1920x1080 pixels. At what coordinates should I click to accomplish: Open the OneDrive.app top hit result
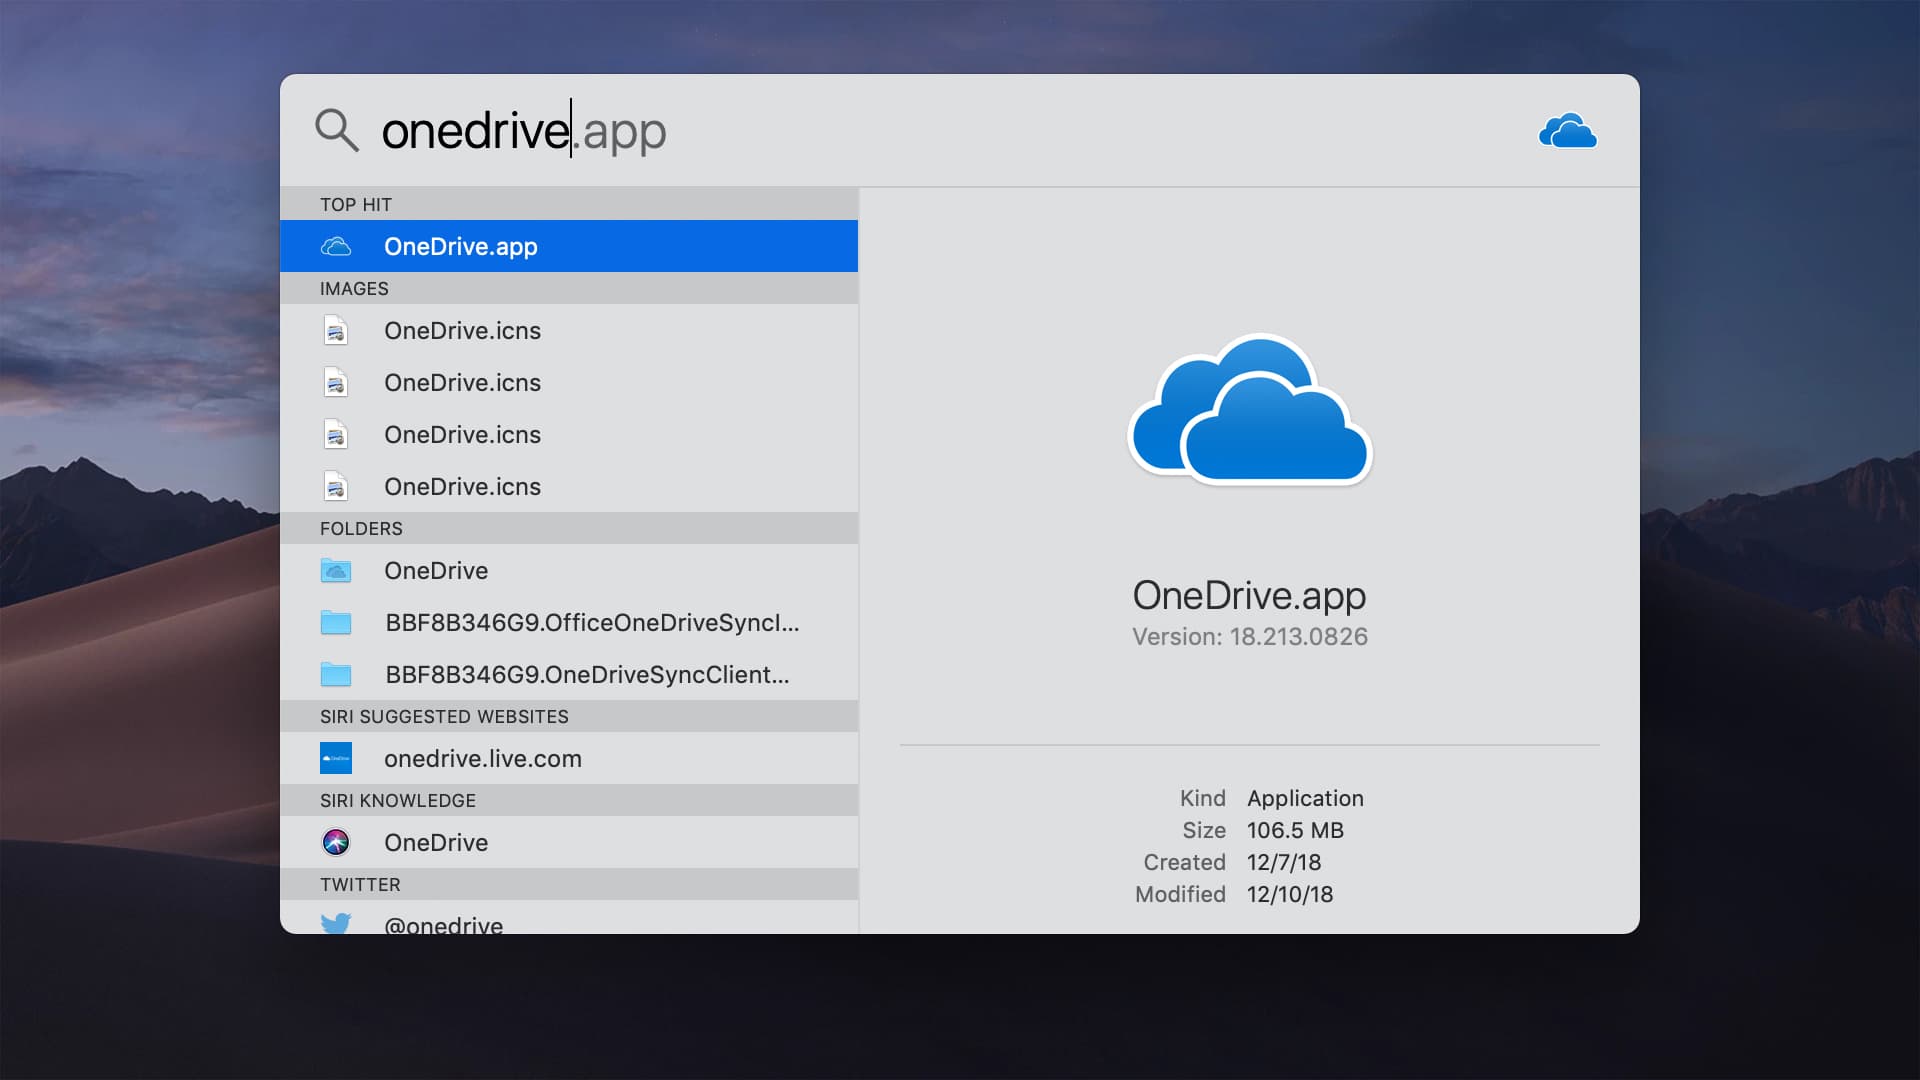point(568,246)
